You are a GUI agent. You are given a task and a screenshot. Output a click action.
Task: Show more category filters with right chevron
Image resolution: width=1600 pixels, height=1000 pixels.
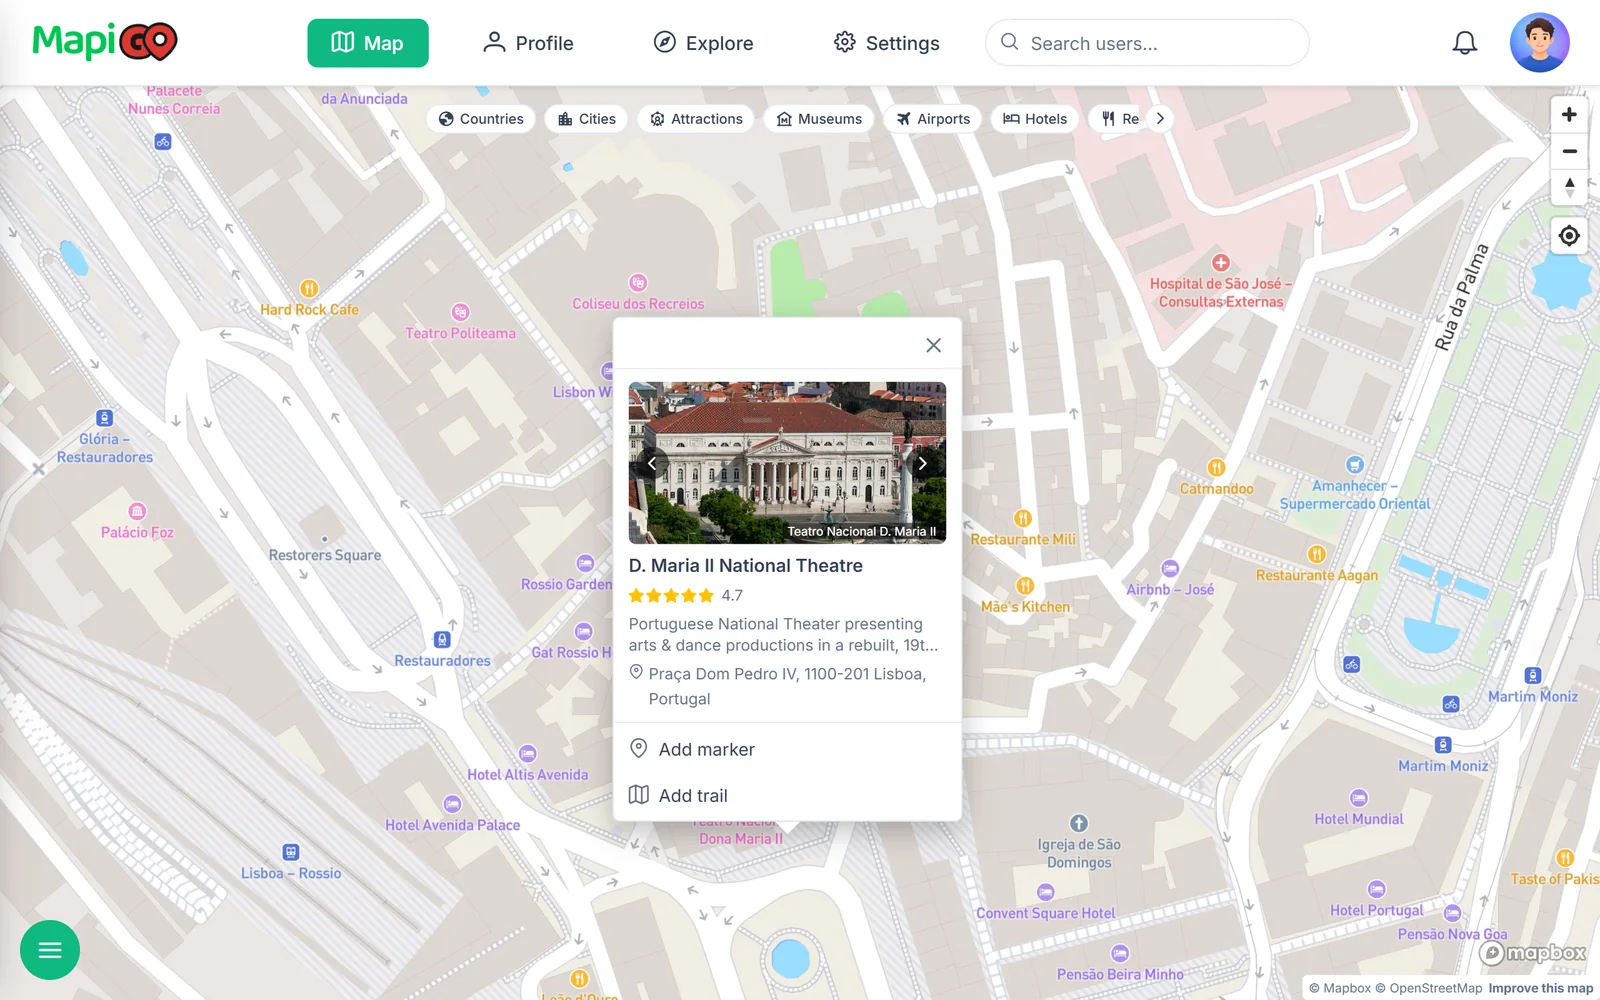(x=1160, y=119)
